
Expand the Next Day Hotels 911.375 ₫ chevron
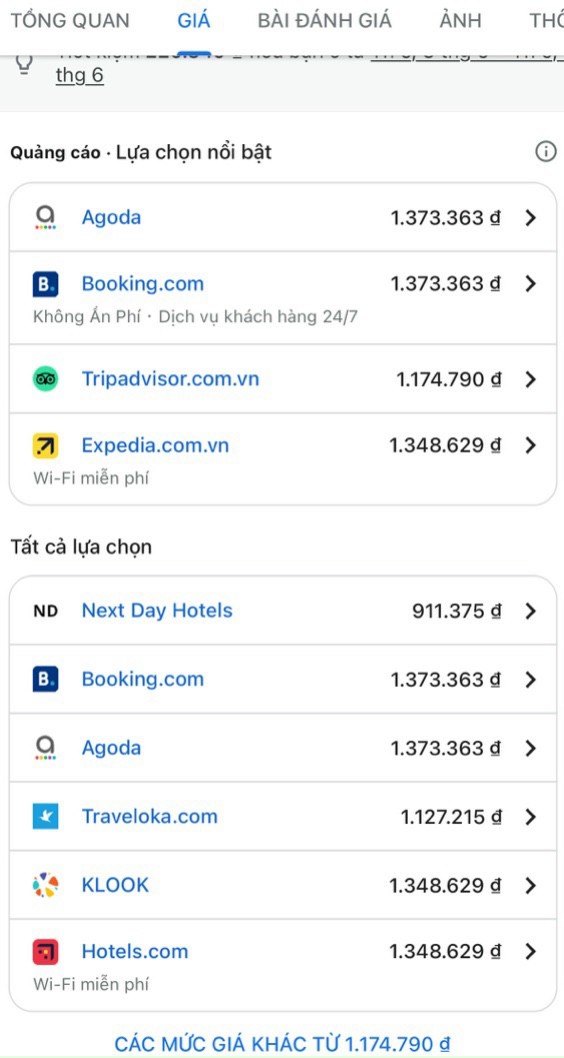pos(531,611)
